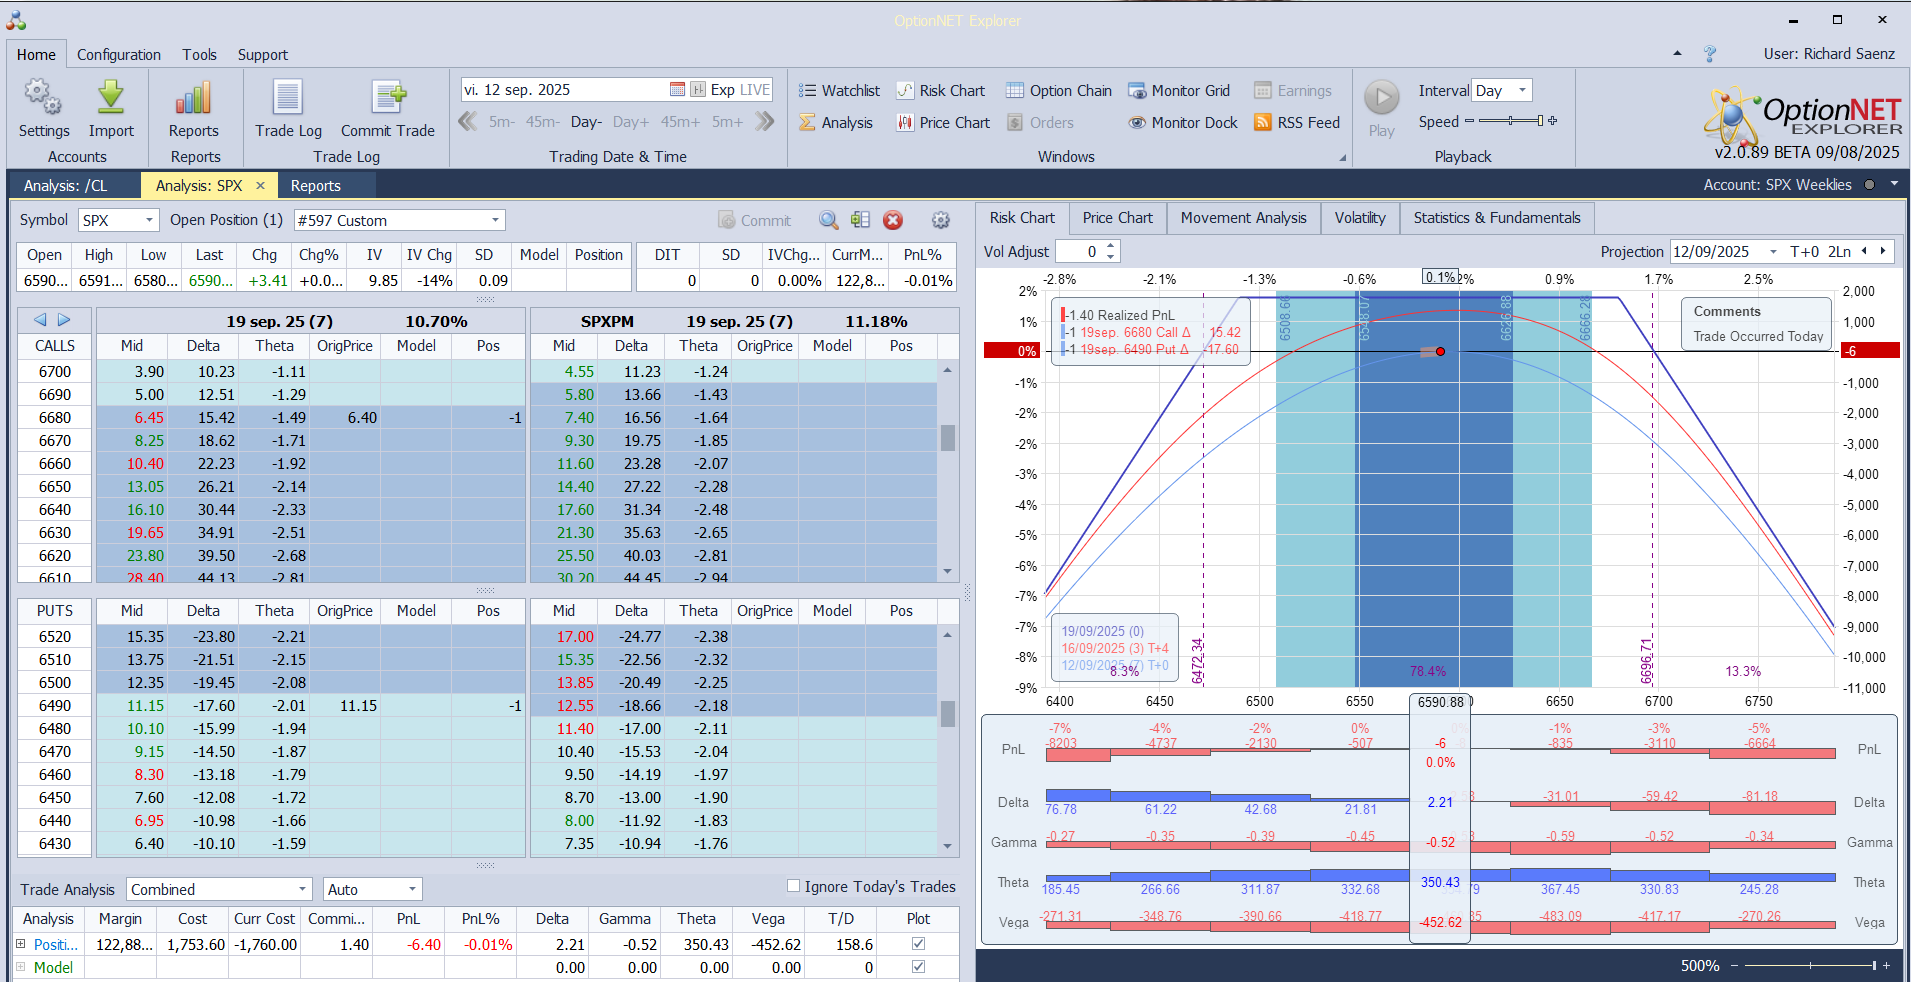Increase Vol Adjust with up stepper
The image size is (1911, 982).
(1111, 247)
